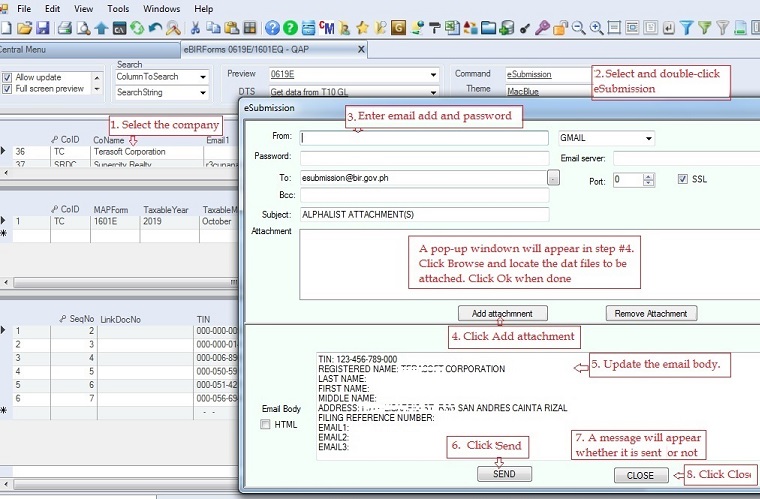Click in the Subject field
Screen dimensions: 760x499
click(424, 215)
